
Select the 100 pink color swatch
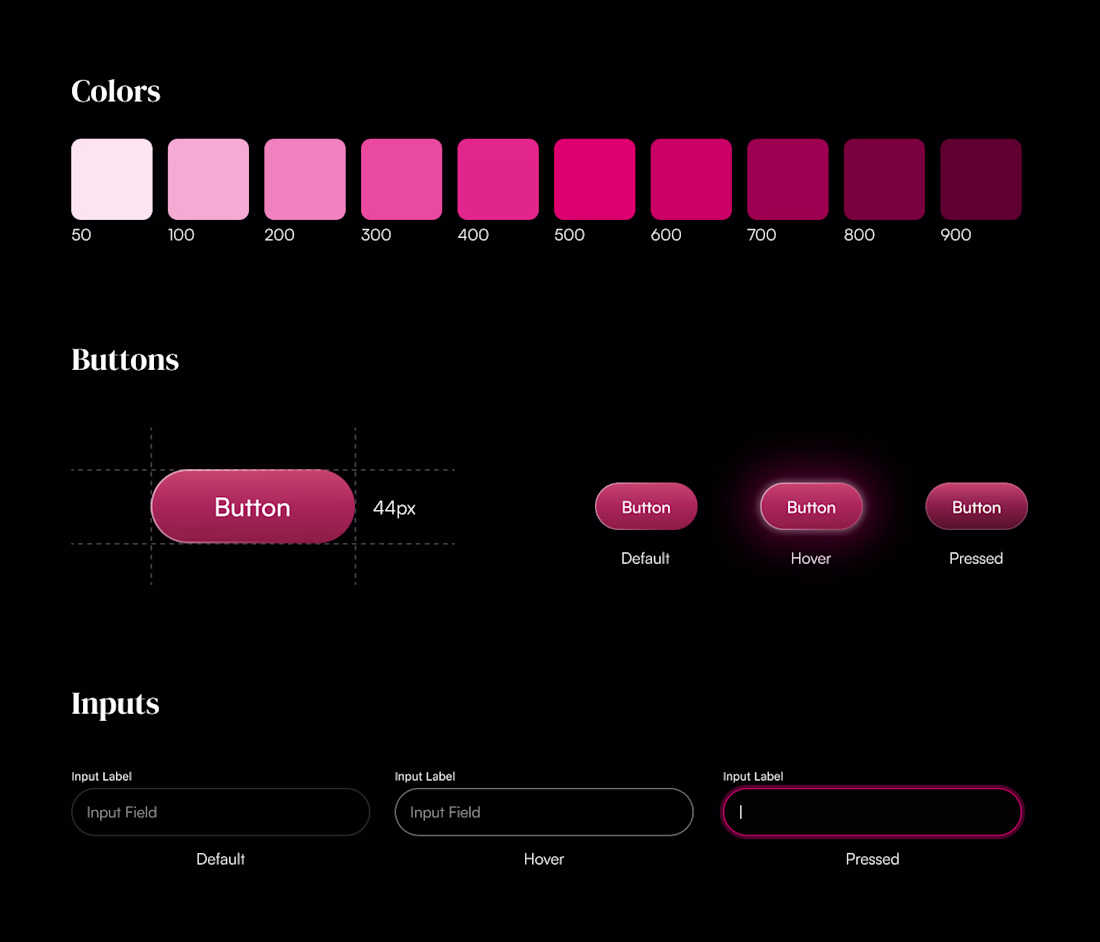(x=208, y=179)
